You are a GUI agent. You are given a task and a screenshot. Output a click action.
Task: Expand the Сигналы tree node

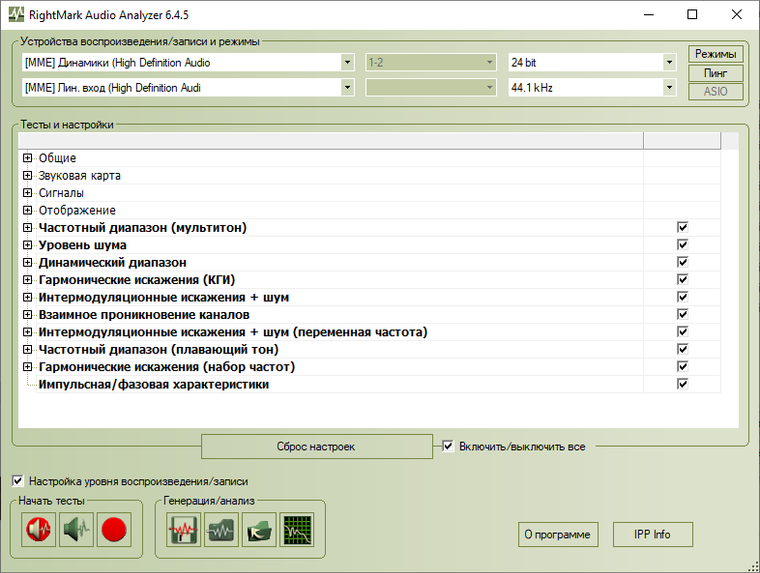[x=28, y=192]
